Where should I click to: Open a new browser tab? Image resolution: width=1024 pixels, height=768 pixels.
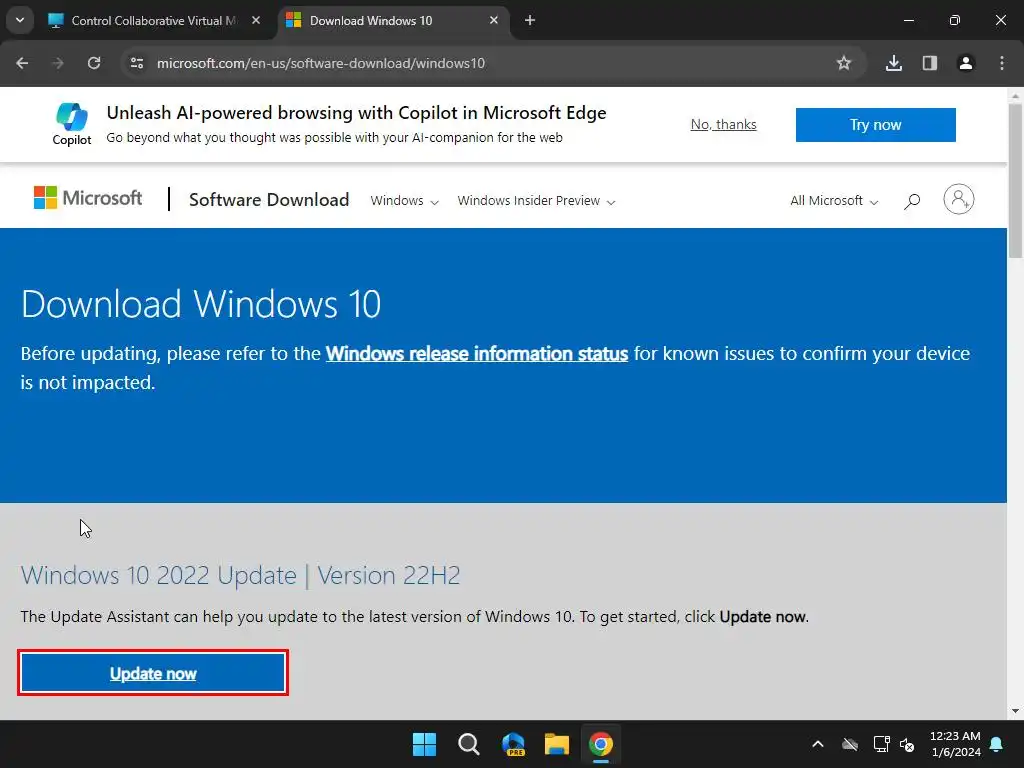pyautogui.click(x=530, y=20)
